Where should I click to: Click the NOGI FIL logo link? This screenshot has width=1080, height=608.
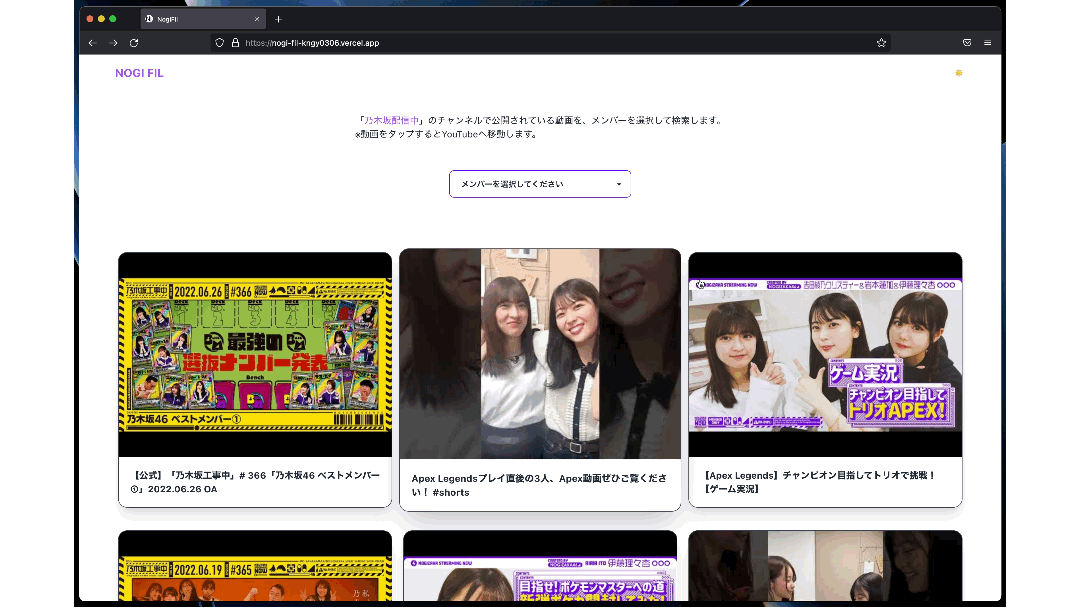pyautogui.click(x=139, y=73)
